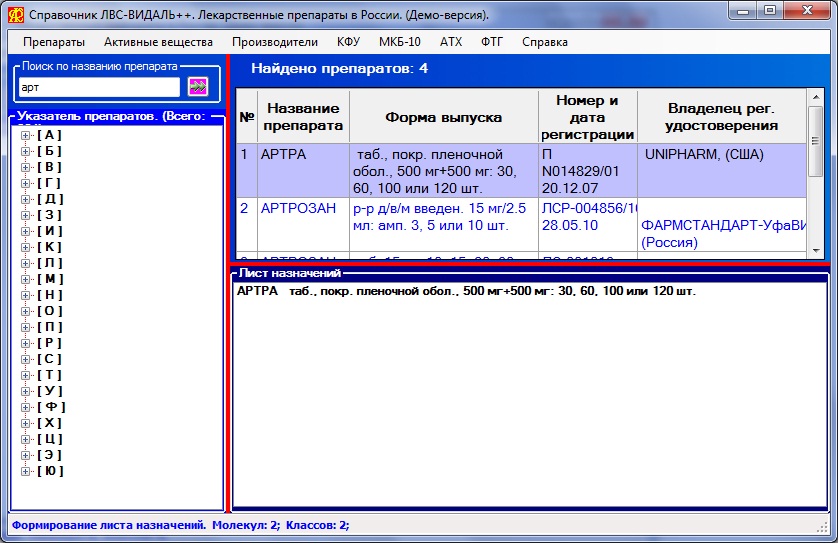Viewport: 838px width, 544px height.
Task: Expand the [ А ] tree node
Action: [25, 136]
